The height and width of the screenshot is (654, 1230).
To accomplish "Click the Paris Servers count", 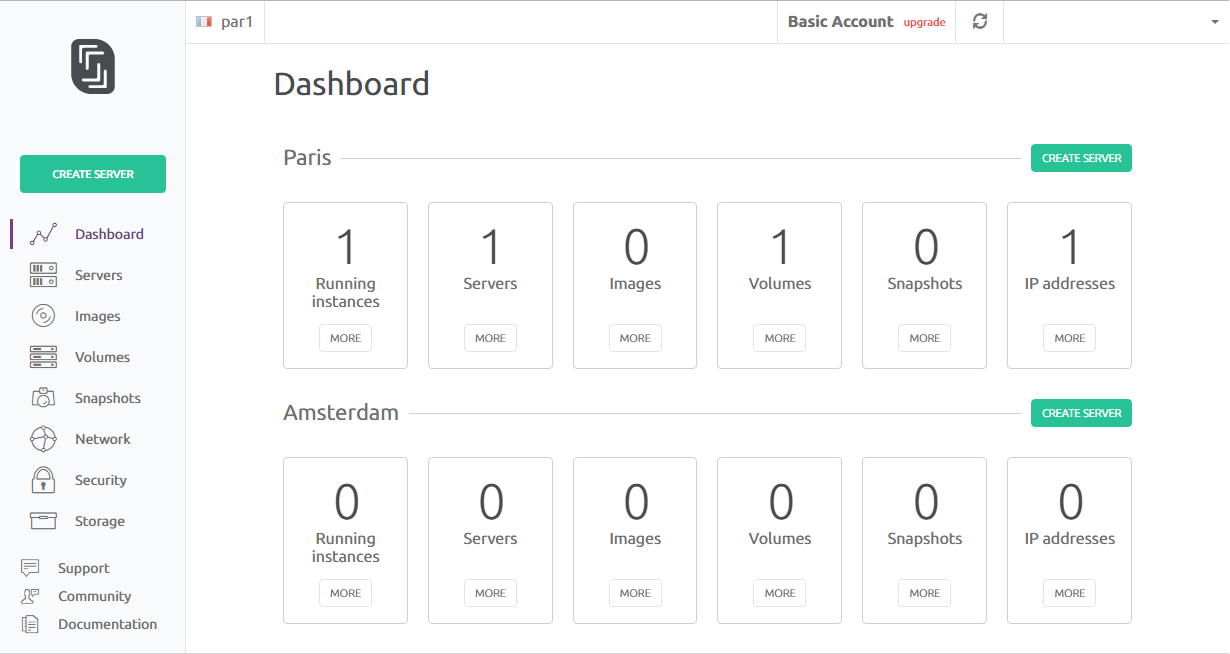I will pyautogui.click(x=491, y=247).
